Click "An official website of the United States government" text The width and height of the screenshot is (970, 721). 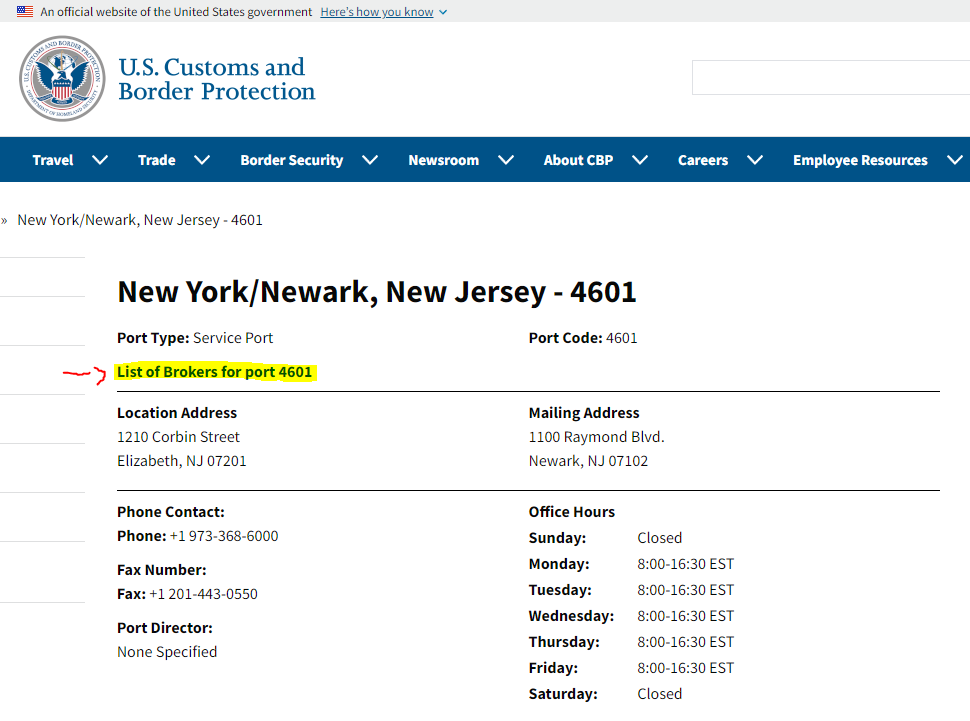[x=176, y=12]
